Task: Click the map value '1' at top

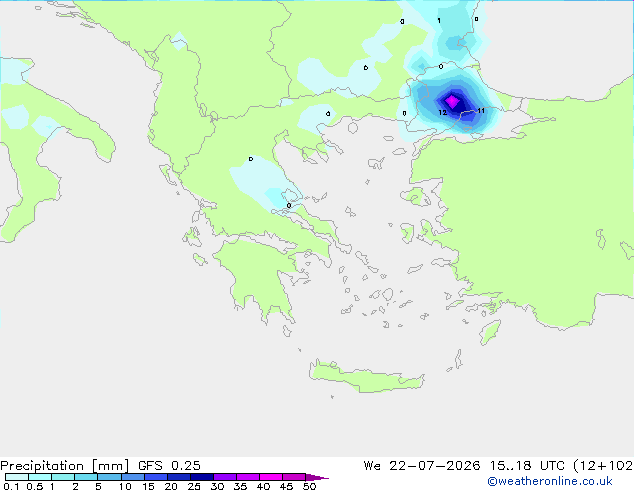Action: tap(439, 21)
